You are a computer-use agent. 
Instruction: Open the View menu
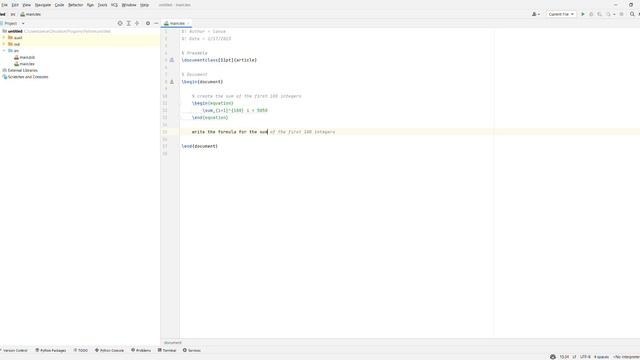(27, 5)
